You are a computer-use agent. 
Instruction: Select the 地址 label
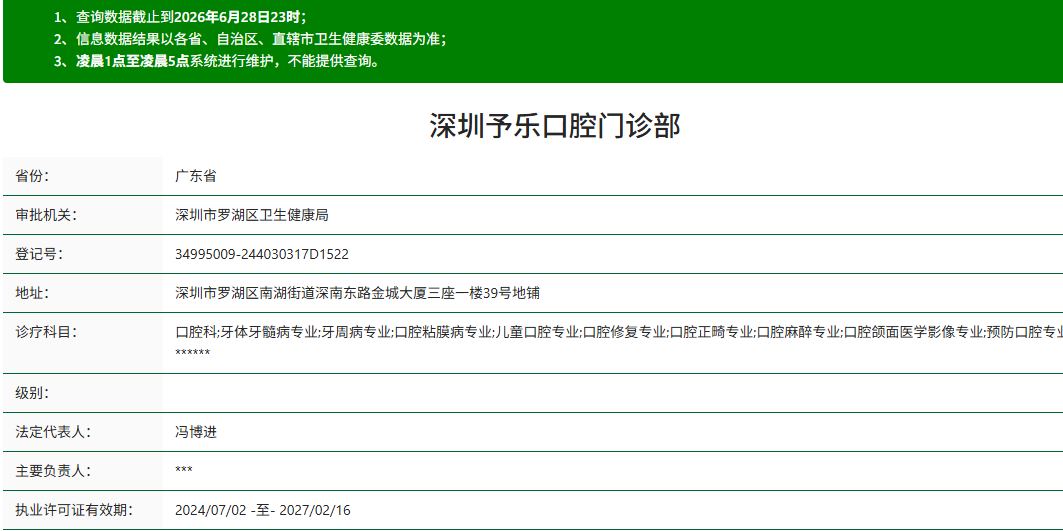click(x=32, y=293)
